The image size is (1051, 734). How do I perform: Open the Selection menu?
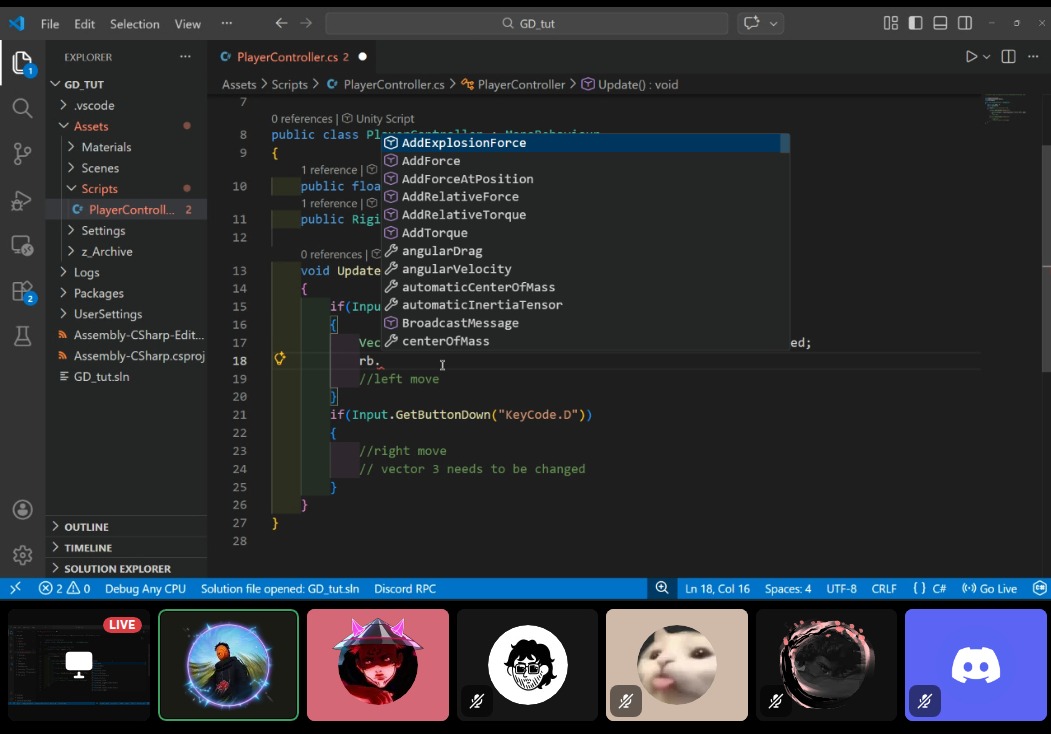pos(135,24)
